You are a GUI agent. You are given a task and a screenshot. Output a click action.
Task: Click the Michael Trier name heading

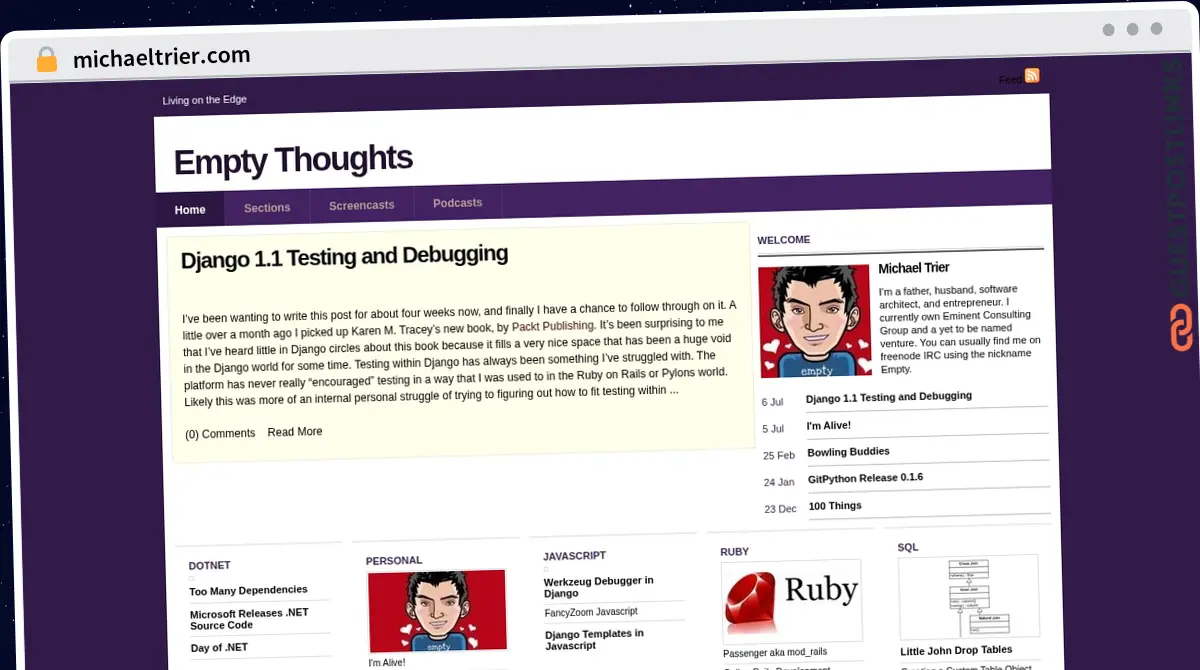point(914,268)
